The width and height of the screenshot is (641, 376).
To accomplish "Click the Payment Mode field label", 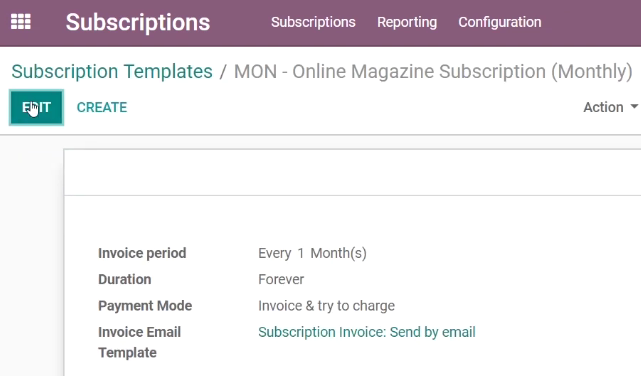I will coord(145,306).
